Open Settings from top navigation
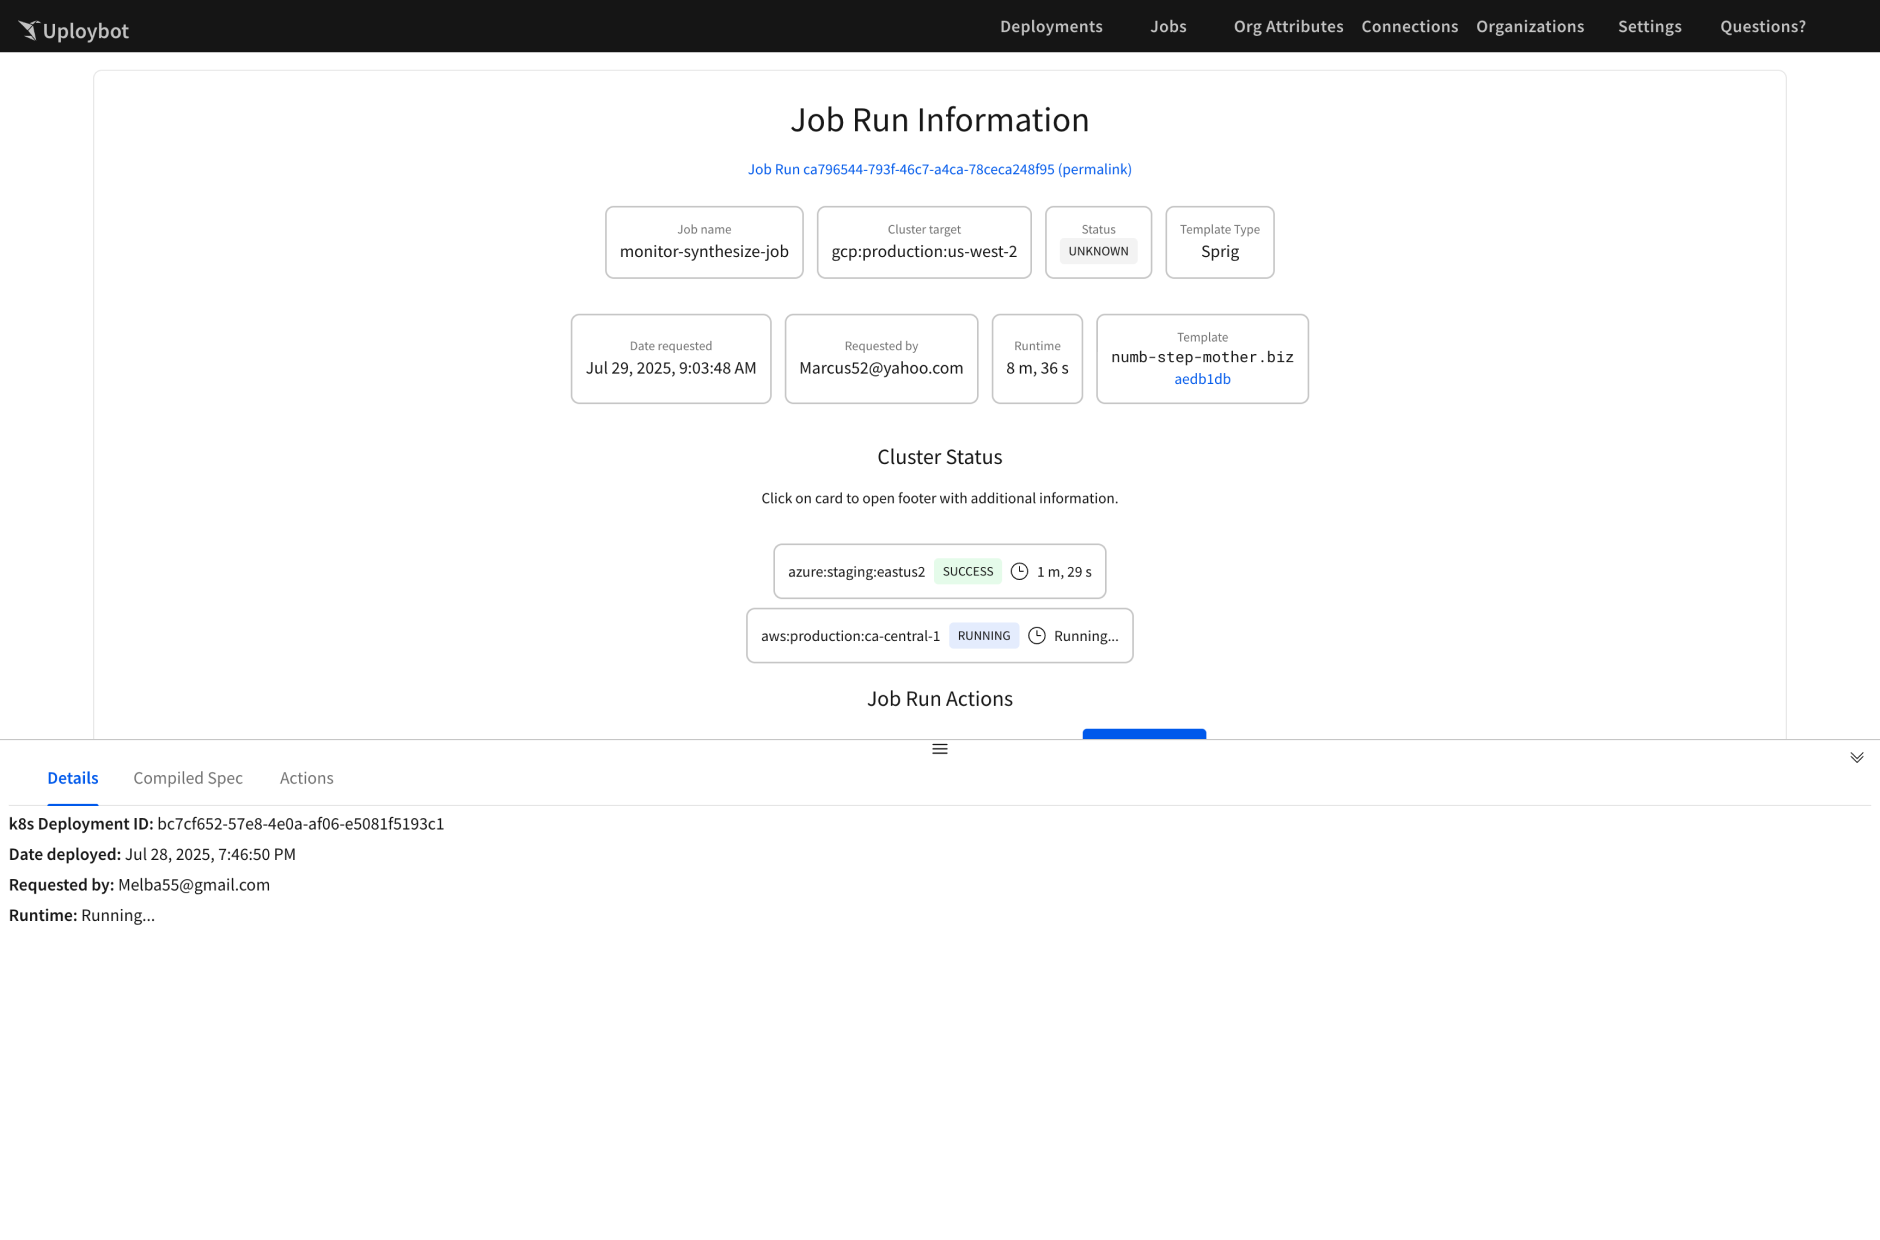1880x1240 pixels. pos(1649,26)
